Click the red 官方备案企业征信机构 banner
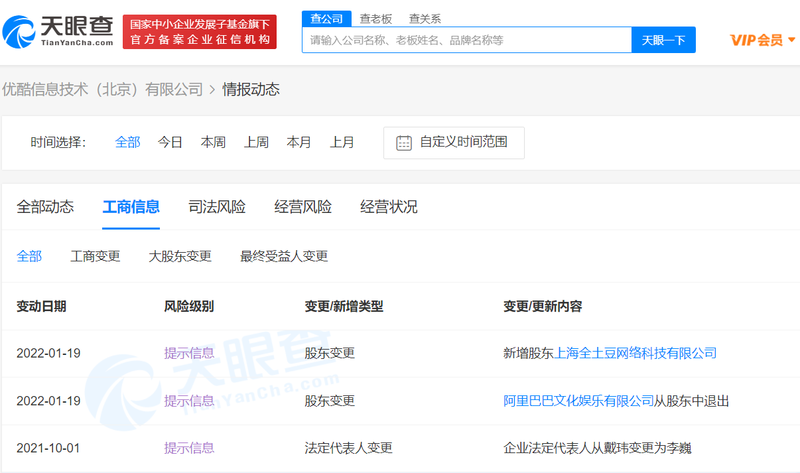The width and height of the screenshot is (800, 473). [199, 32]
